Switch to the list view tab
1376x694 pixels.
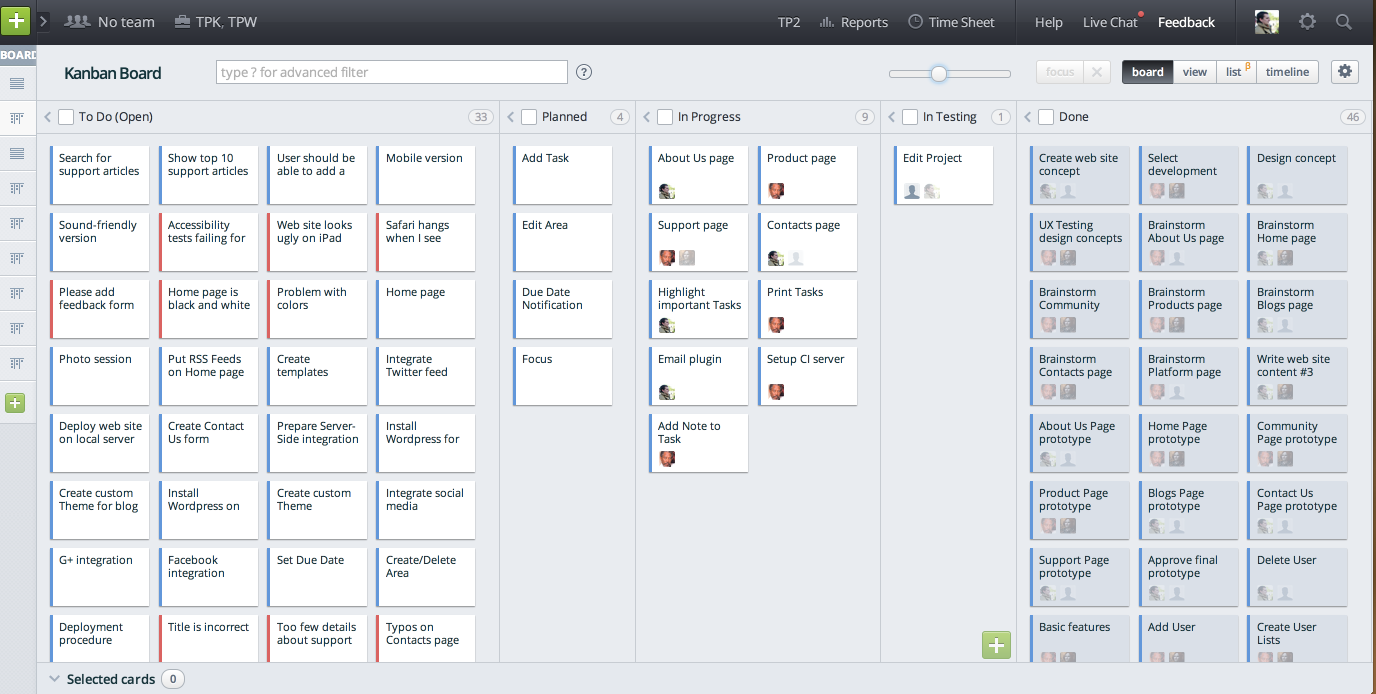(1235, 72)
